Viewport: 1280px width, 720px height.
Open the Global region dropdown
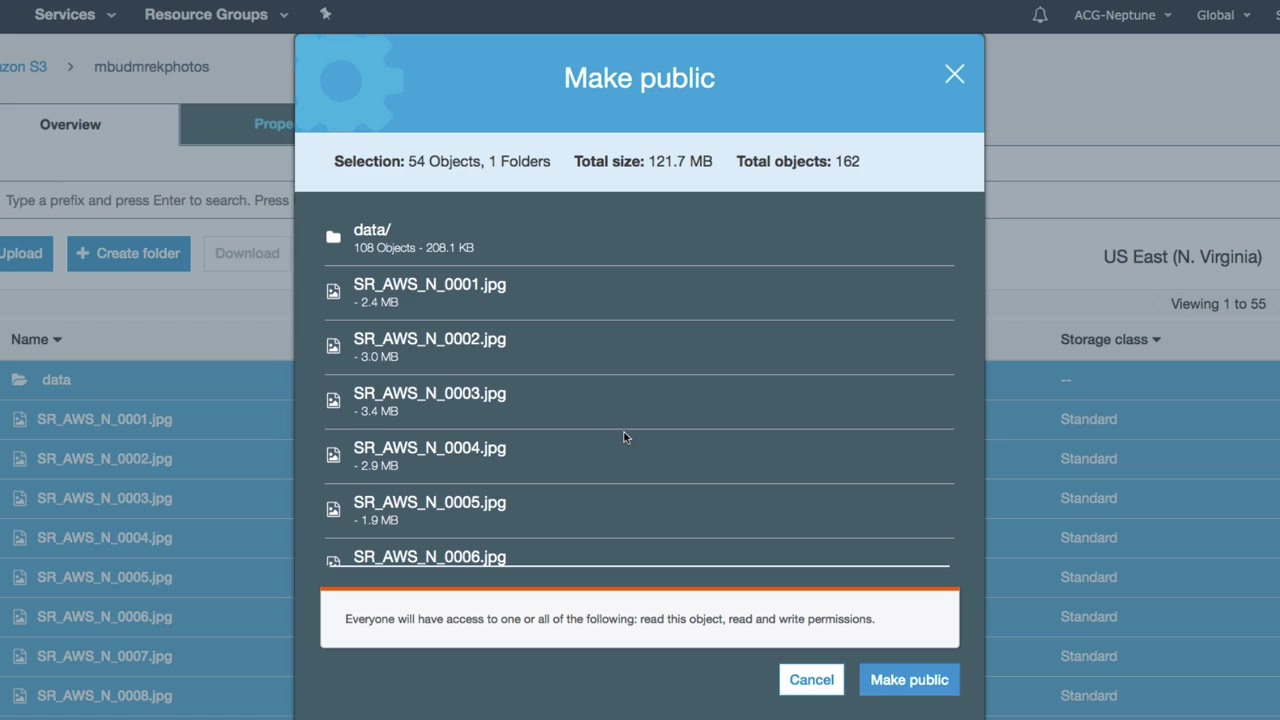coord(1224,15)
